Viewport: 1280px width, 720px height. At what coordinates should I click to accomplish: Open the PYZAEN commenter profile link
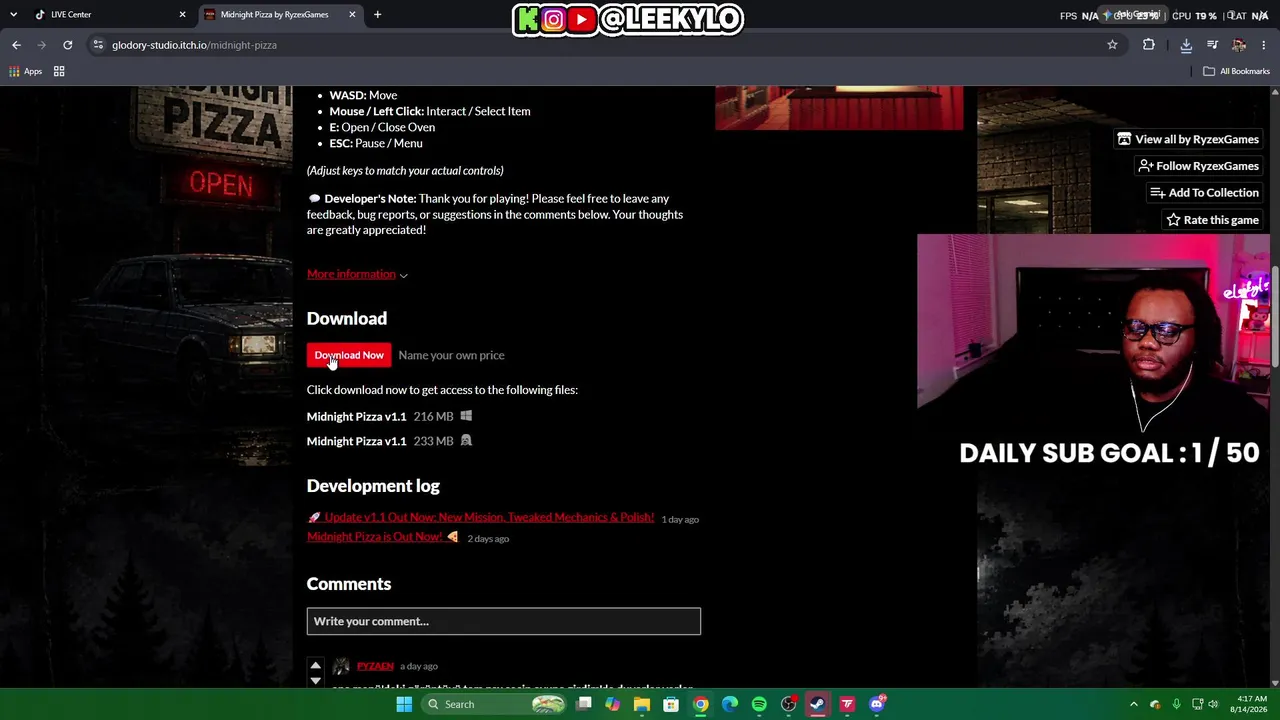(x=375, y=666)
